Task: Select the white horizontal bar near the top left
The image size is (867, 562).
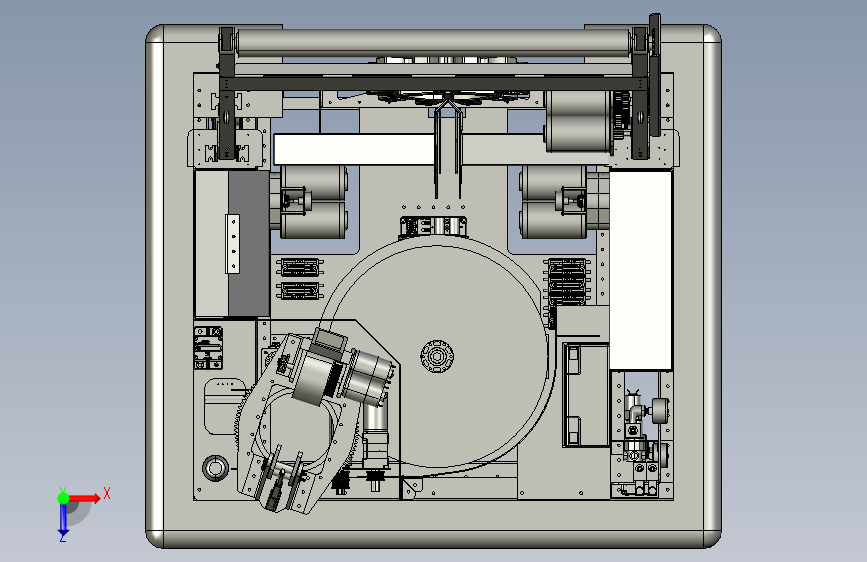Action: 354,149
